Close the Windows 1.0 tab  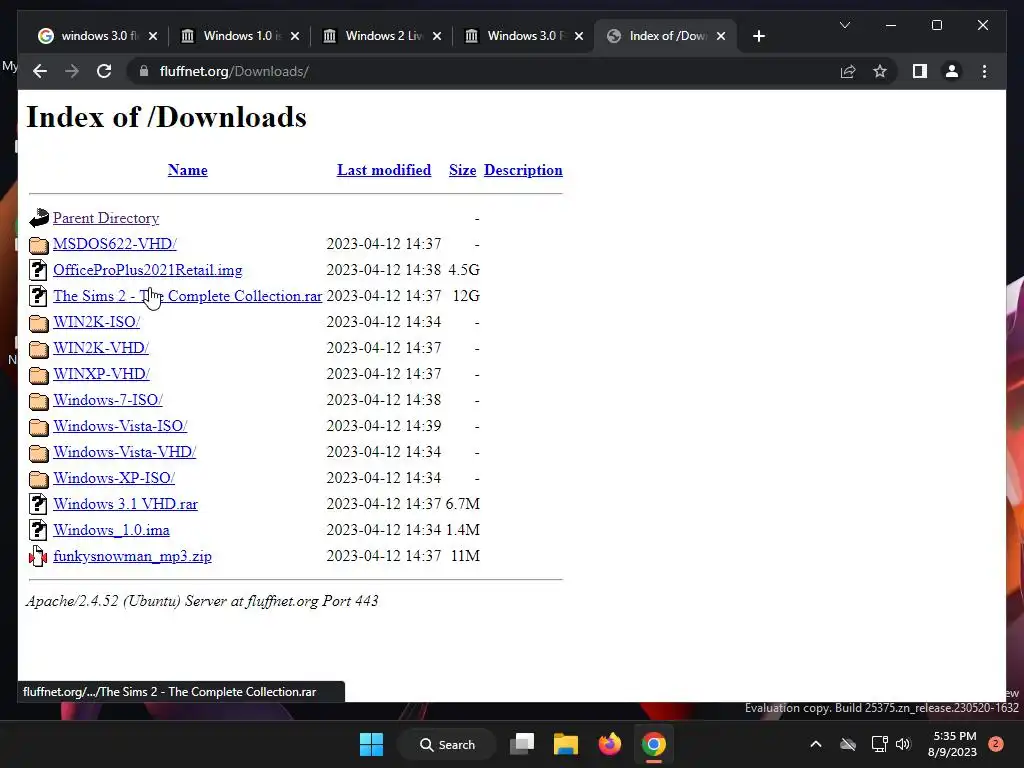(x=295, y=36)
